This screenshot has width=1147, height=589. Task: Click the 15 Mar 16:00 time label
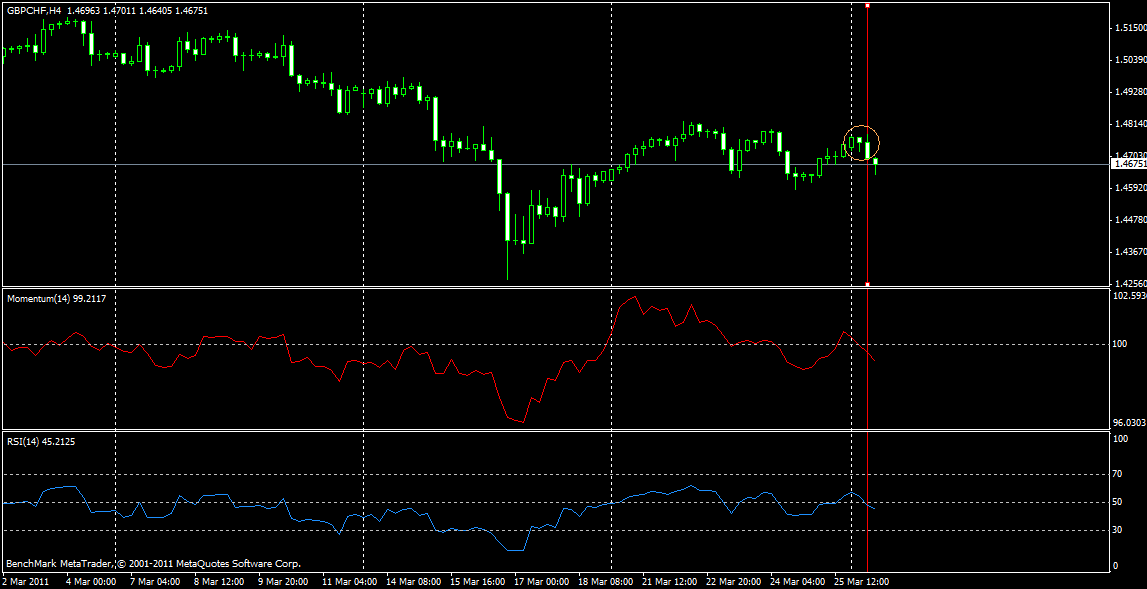tap(477, 582)
